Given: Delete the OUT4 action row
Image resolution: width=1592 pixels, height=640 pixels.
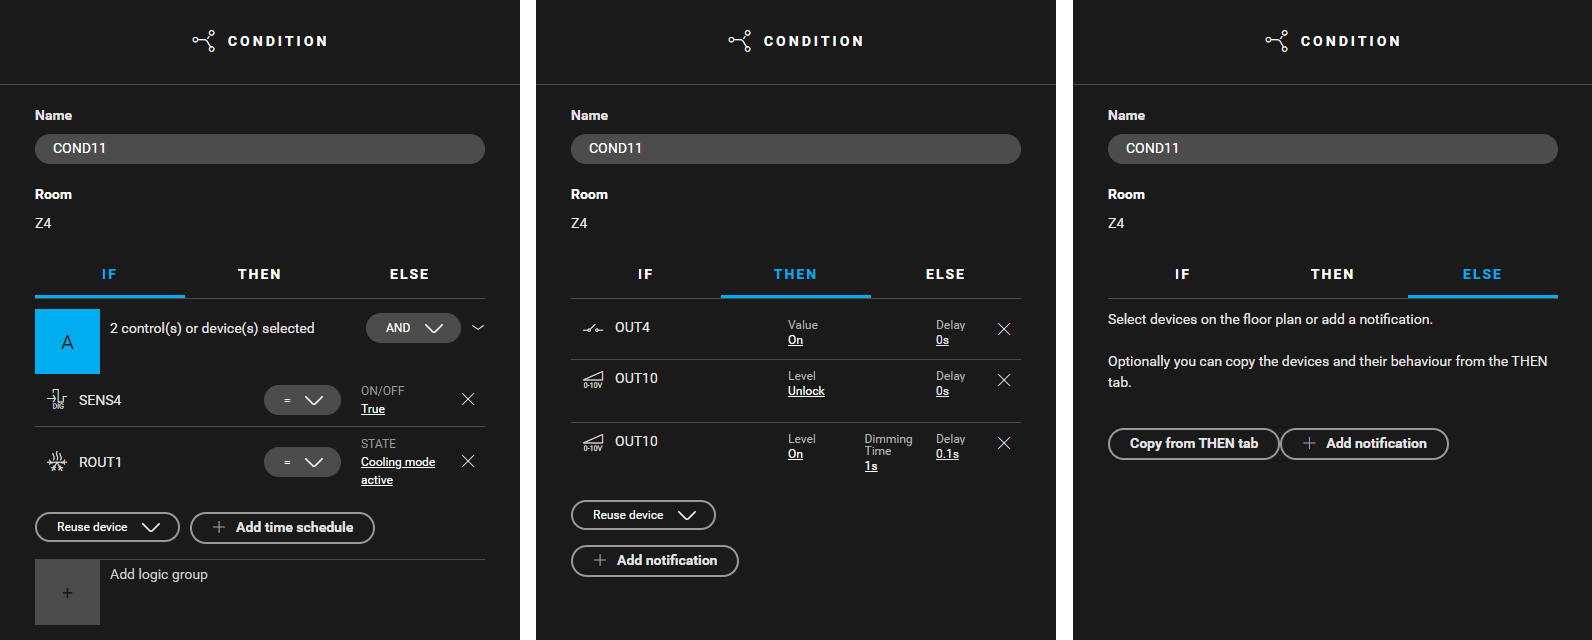Looking at the screenshot, I should (1004, 329).
